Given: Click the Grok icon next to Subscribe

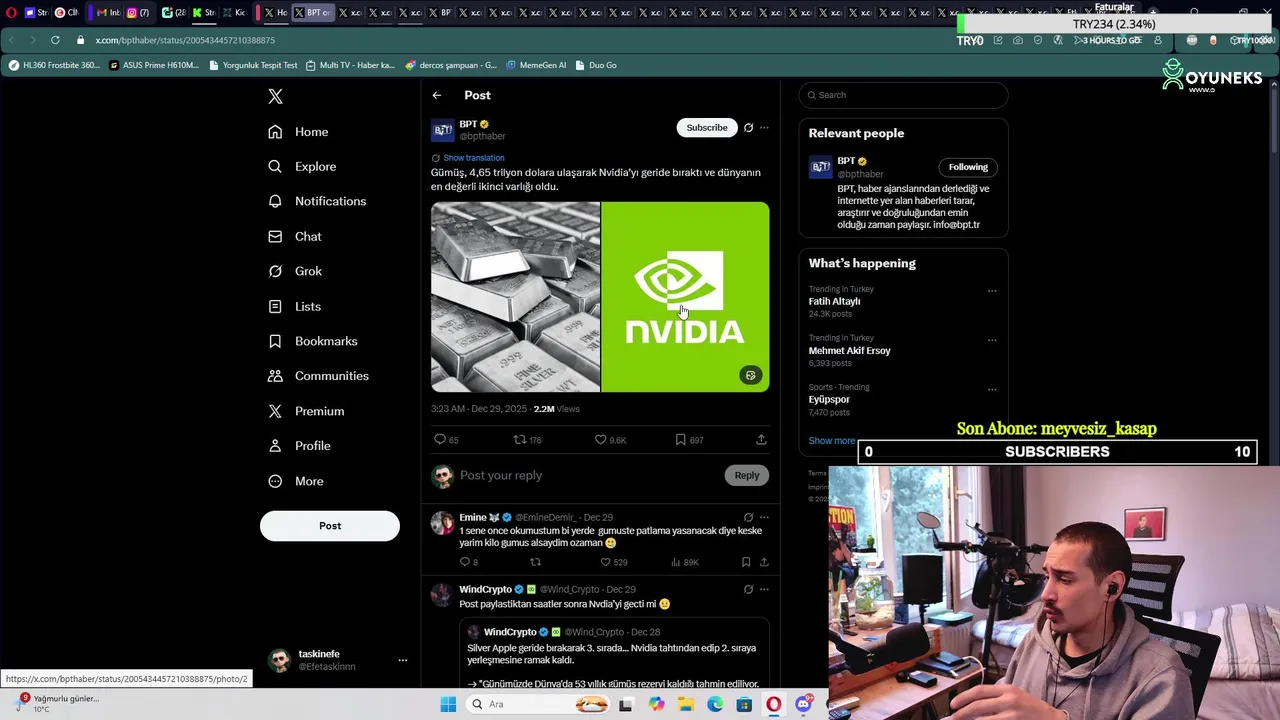Looking at the screenshot, I should tap(748, 128).
